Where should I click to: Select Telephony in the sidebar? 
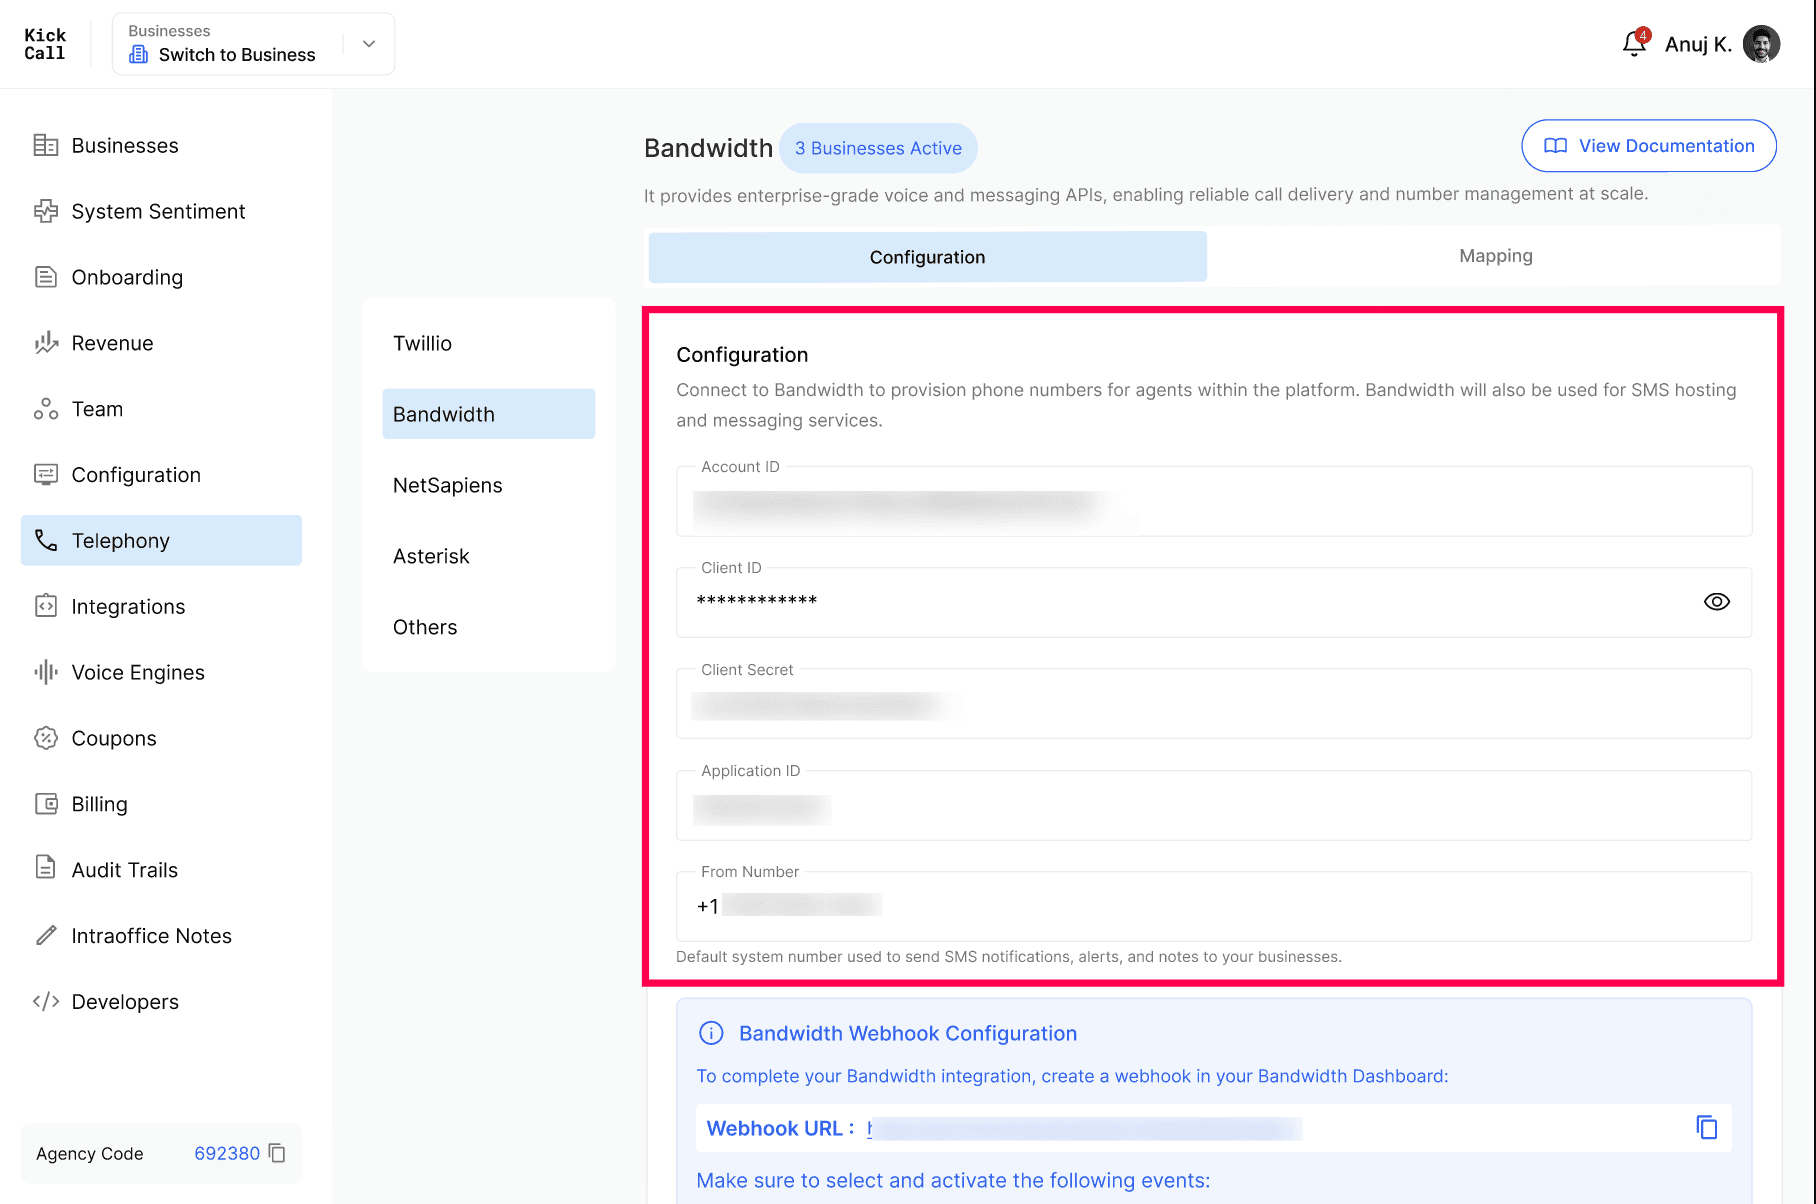(x=161, y=540)
